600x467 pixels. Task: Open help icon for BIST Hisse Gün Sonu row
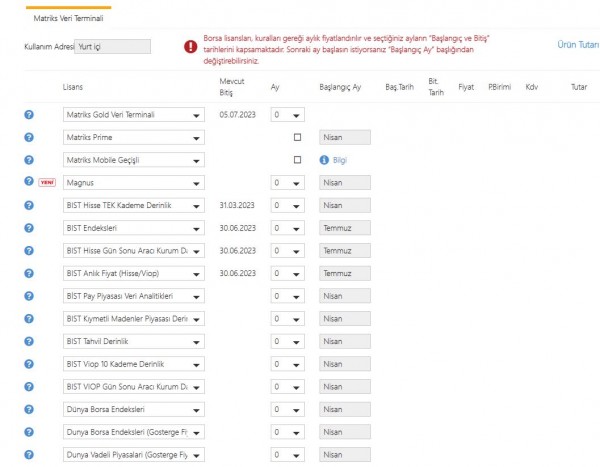29,250
